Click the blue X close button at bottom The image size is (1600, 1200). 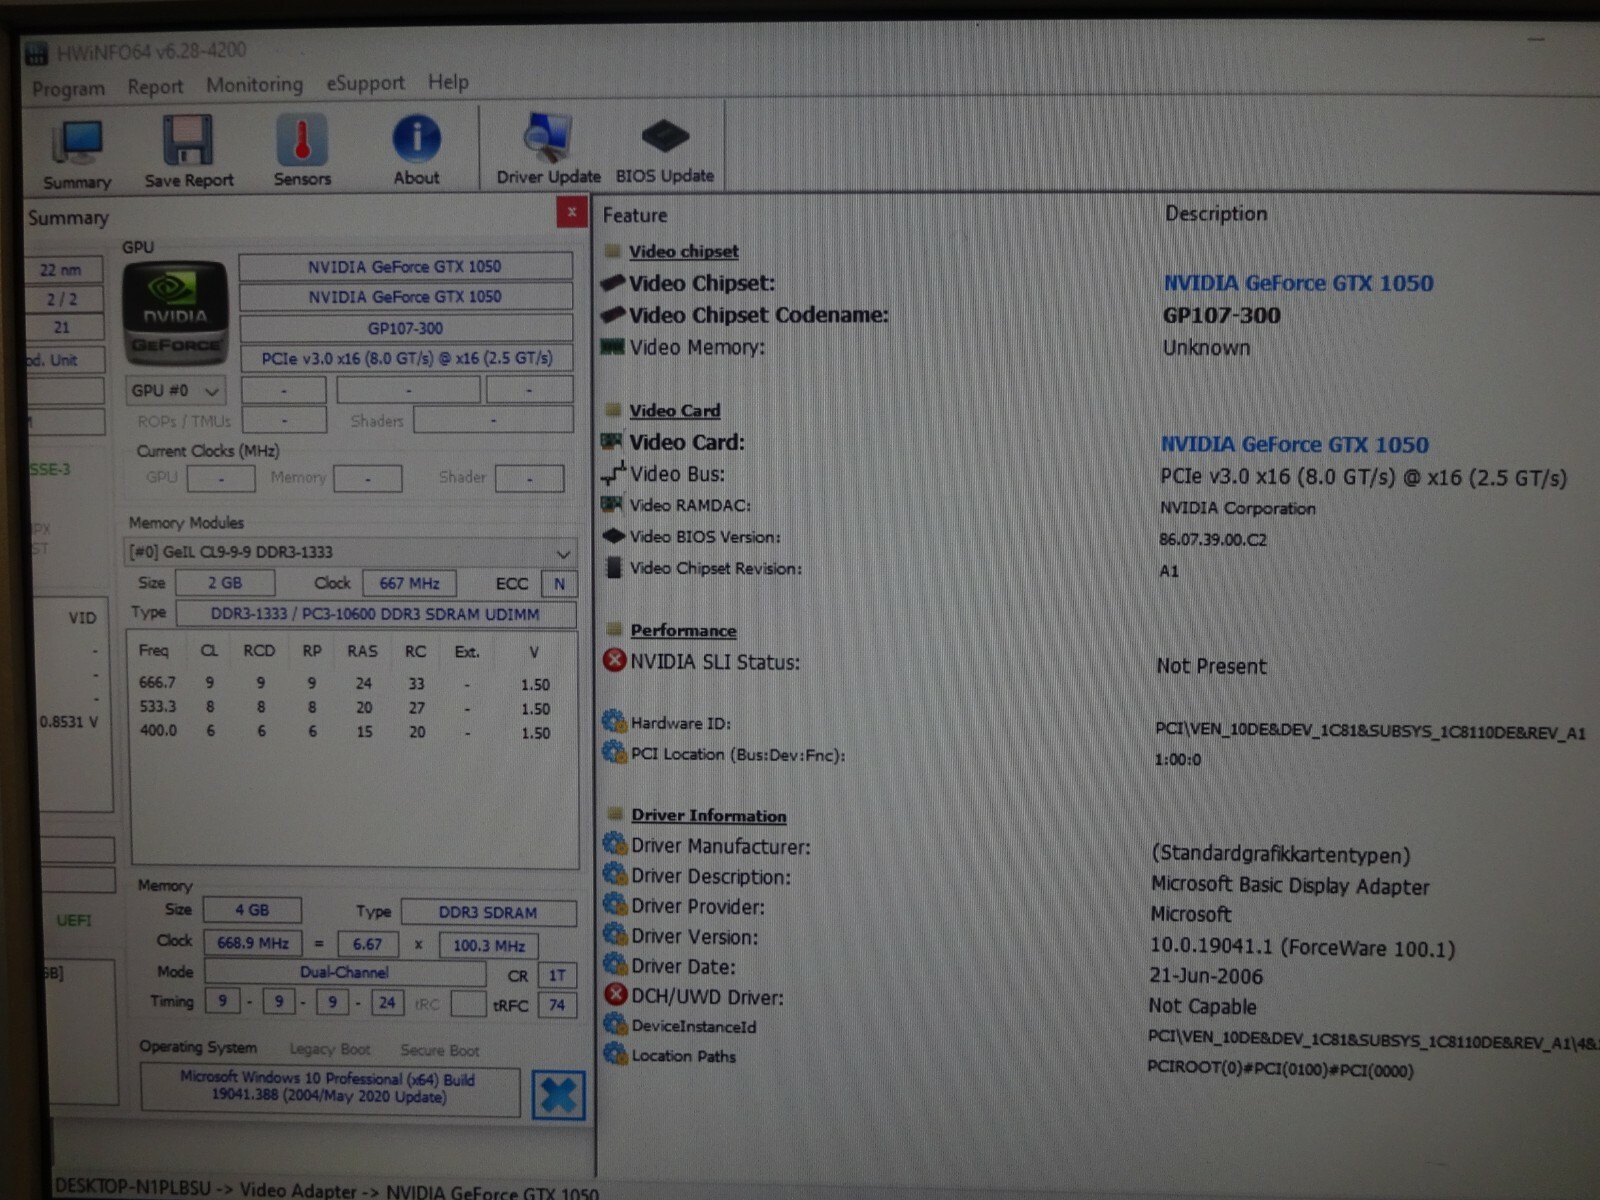click(x=558, y=1096)
